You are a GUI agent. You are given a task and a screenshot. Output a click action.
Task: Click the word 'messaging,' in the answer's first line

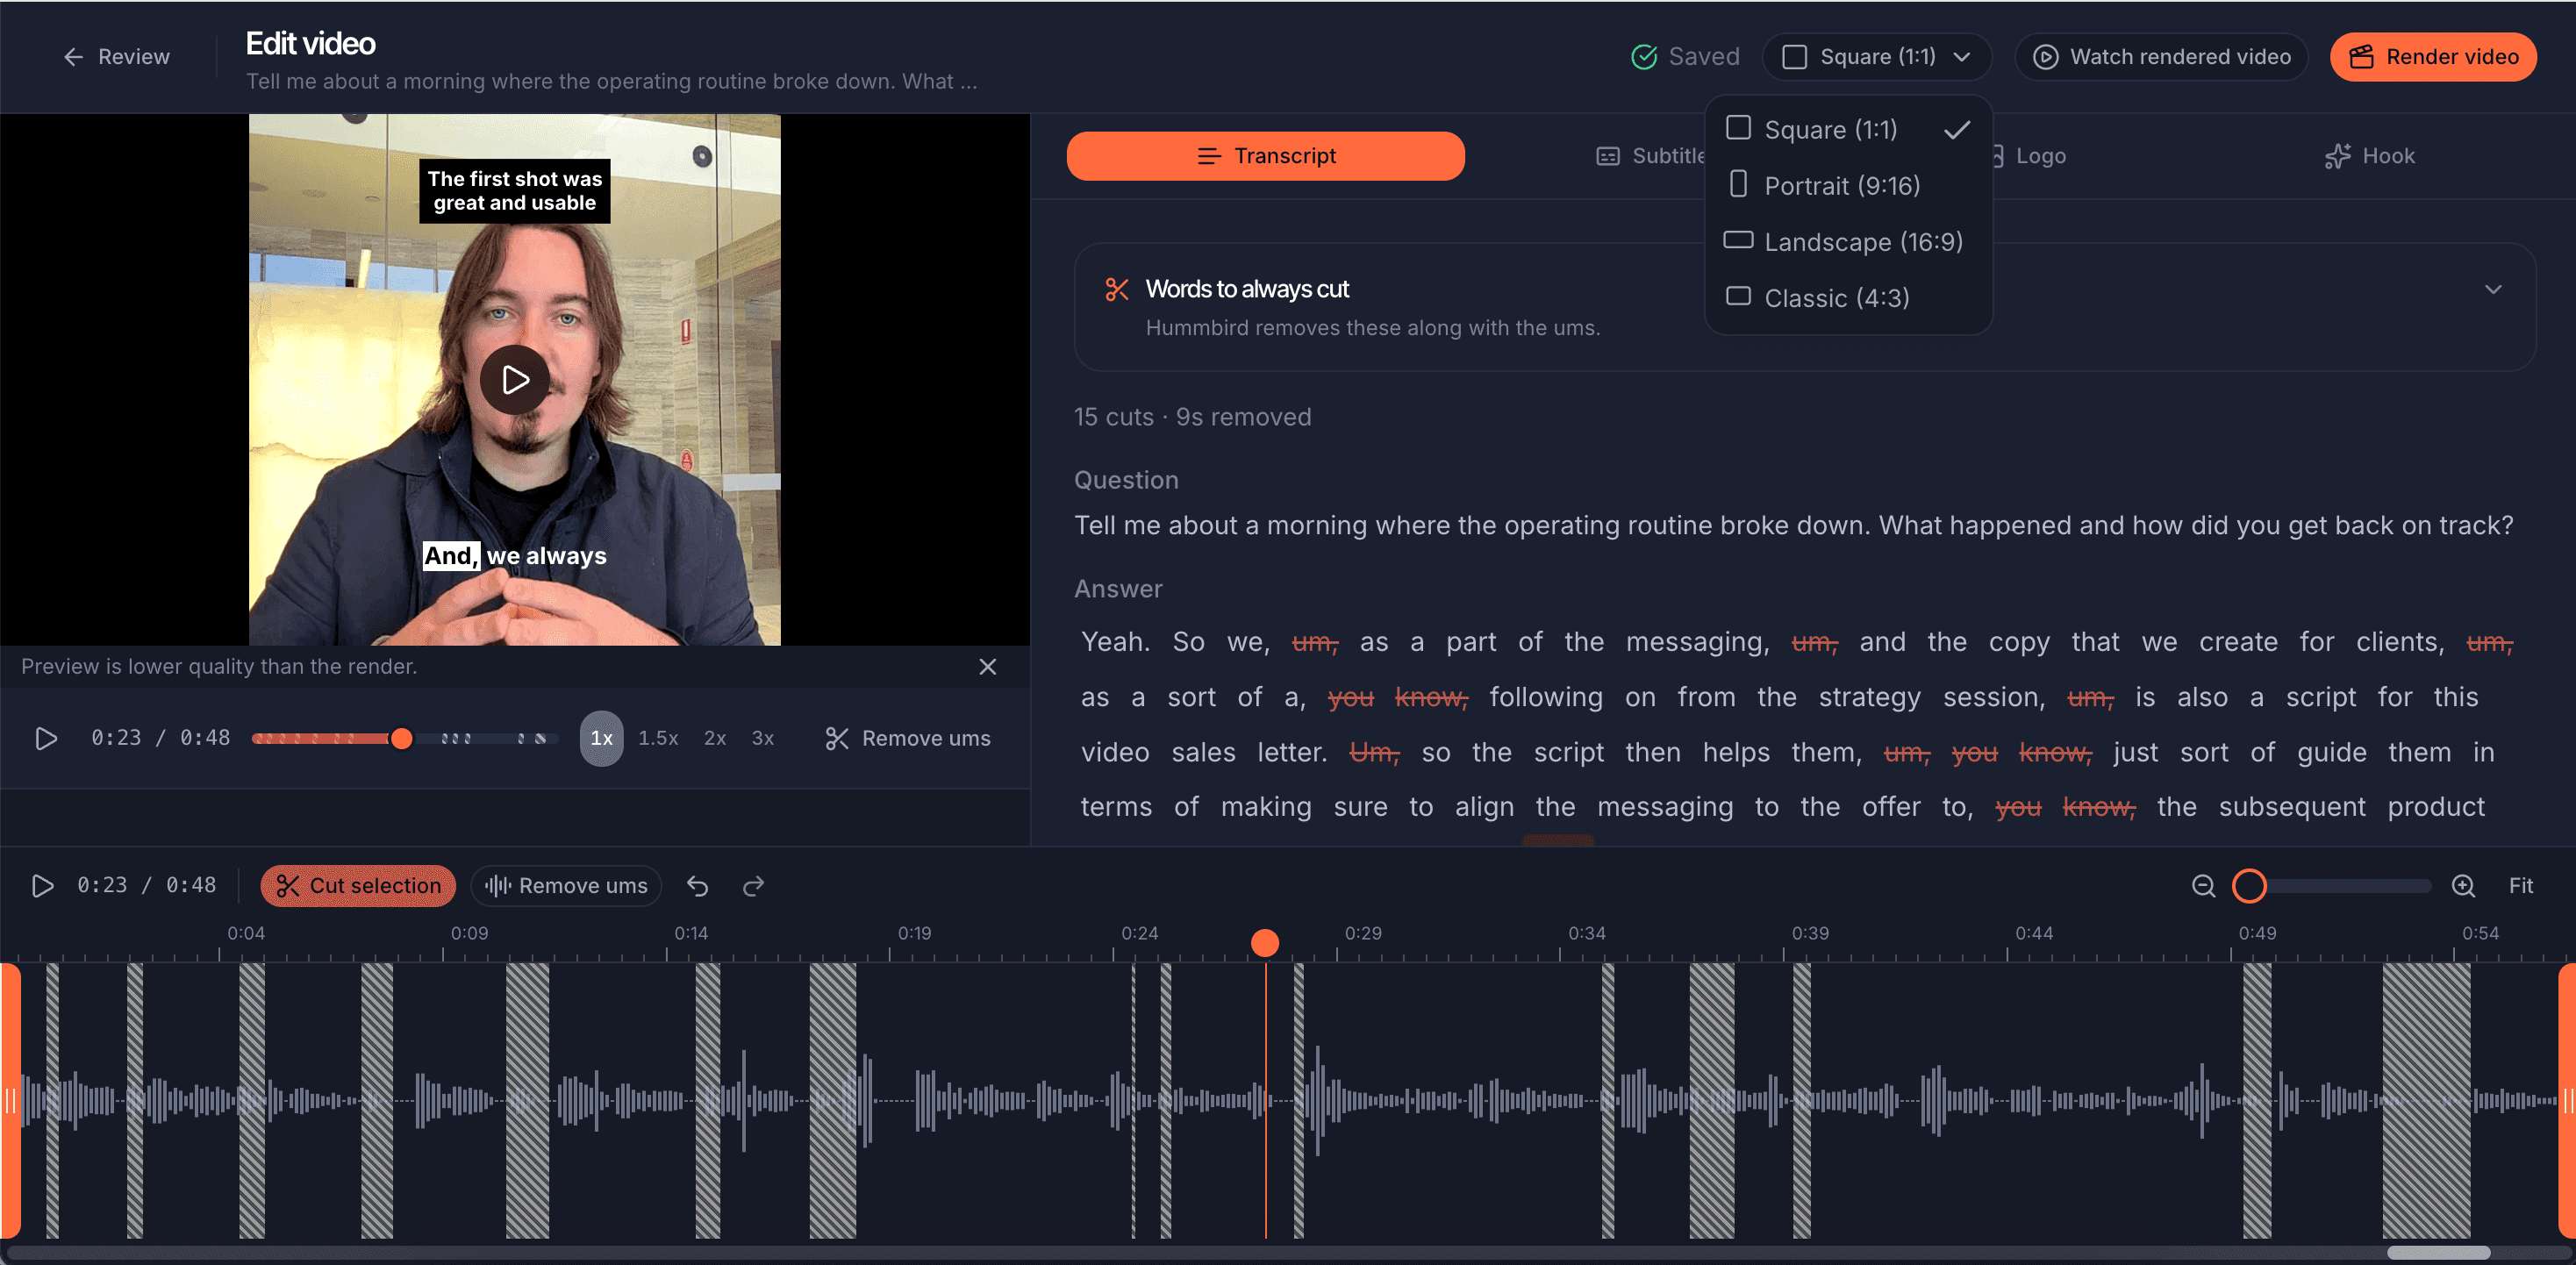tap(1697, 642)
